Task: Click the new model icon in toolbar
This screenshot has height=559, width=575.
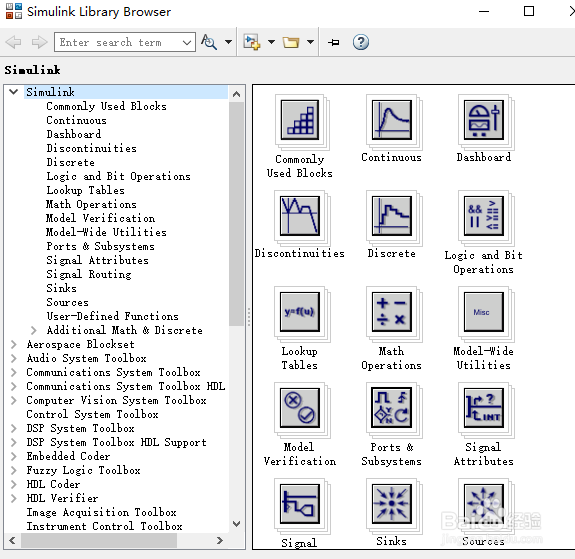Action: pyautogui.click(x=252, y=42)
